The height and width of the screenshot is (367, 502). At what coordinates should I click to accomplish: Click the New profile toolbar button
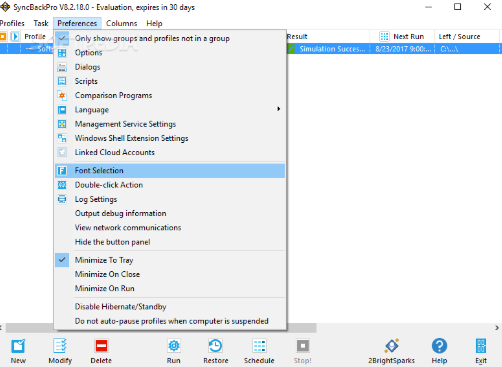point(18,351)
